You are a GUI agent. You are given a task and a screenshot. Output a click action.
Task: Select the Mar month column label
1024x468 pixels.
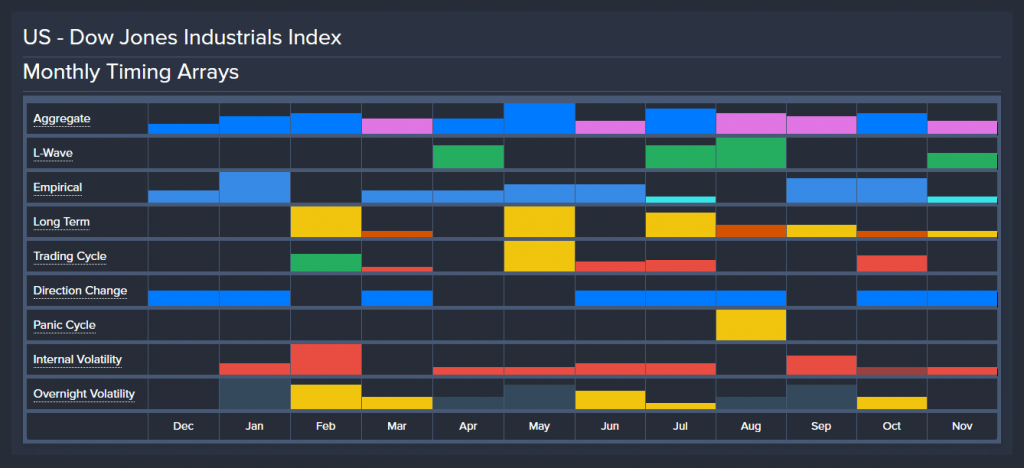pyautogui.click(x=396, y=426)
